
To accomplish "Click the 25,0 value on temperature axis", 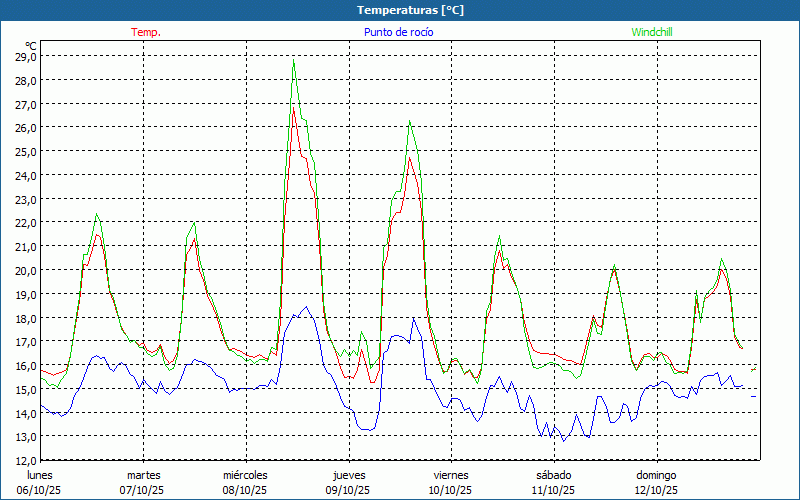I will pyautogui.click(x=26, y=151).
